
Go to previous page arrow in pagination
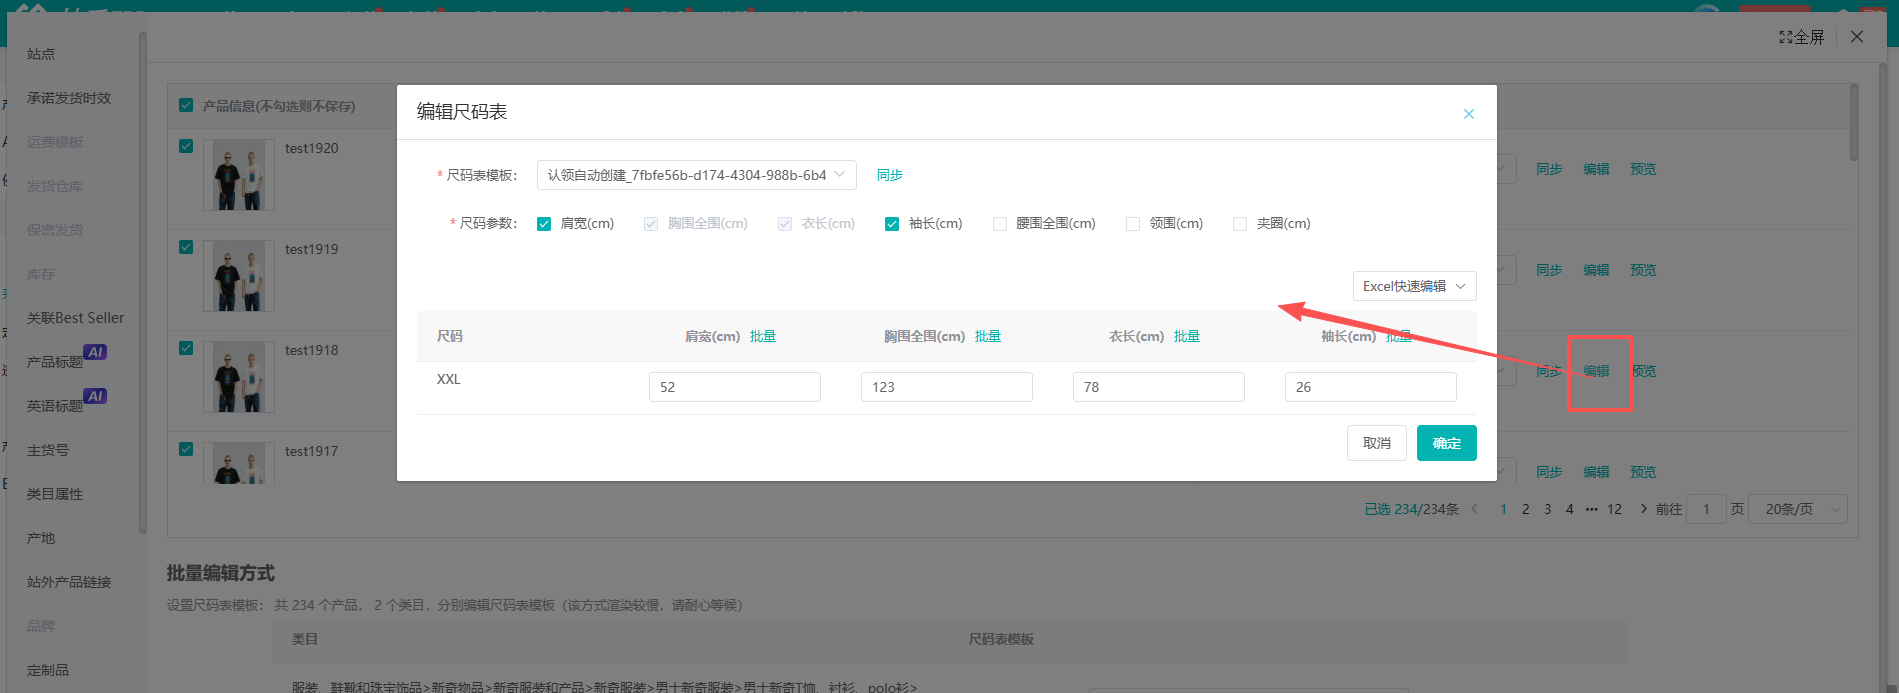tap(1475, 509)
